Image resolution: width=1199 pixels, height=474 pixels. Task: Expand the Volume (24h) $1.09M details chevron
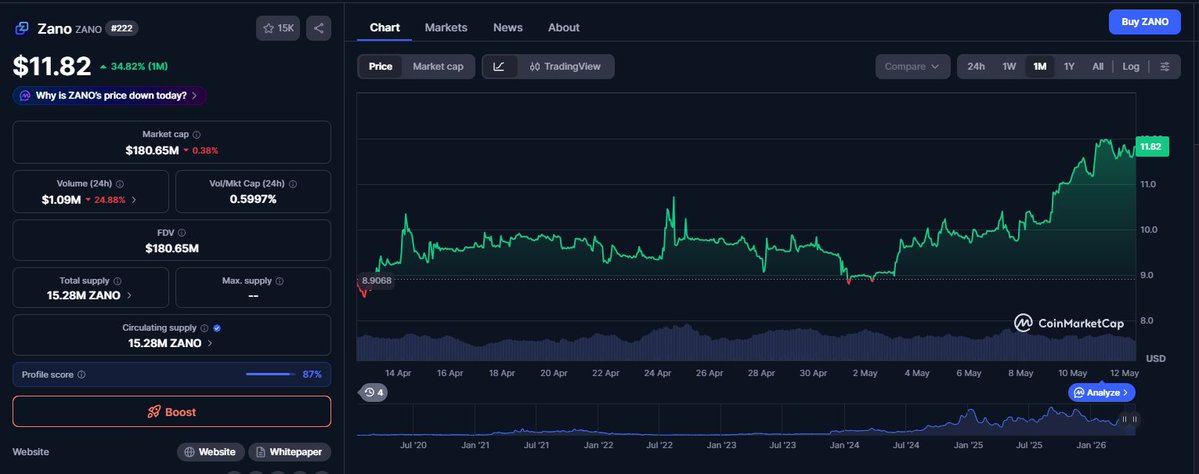click(x=135, y=200)
